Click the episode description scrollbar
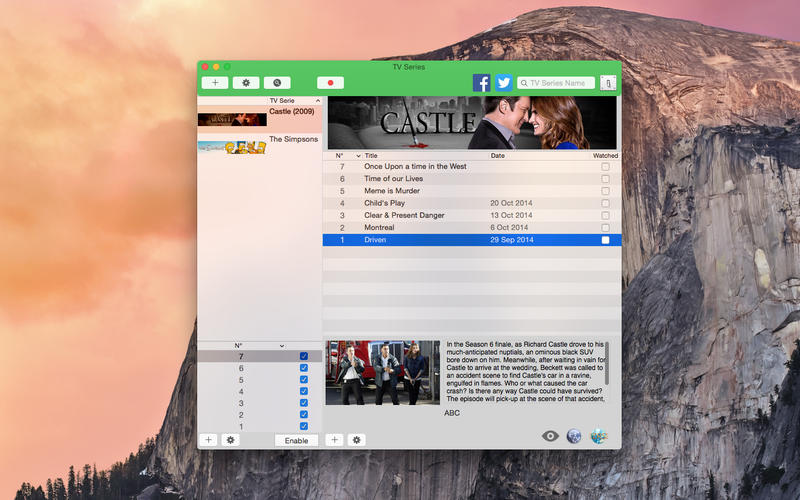This screenshot has height=500, width=800. [607, 360]
